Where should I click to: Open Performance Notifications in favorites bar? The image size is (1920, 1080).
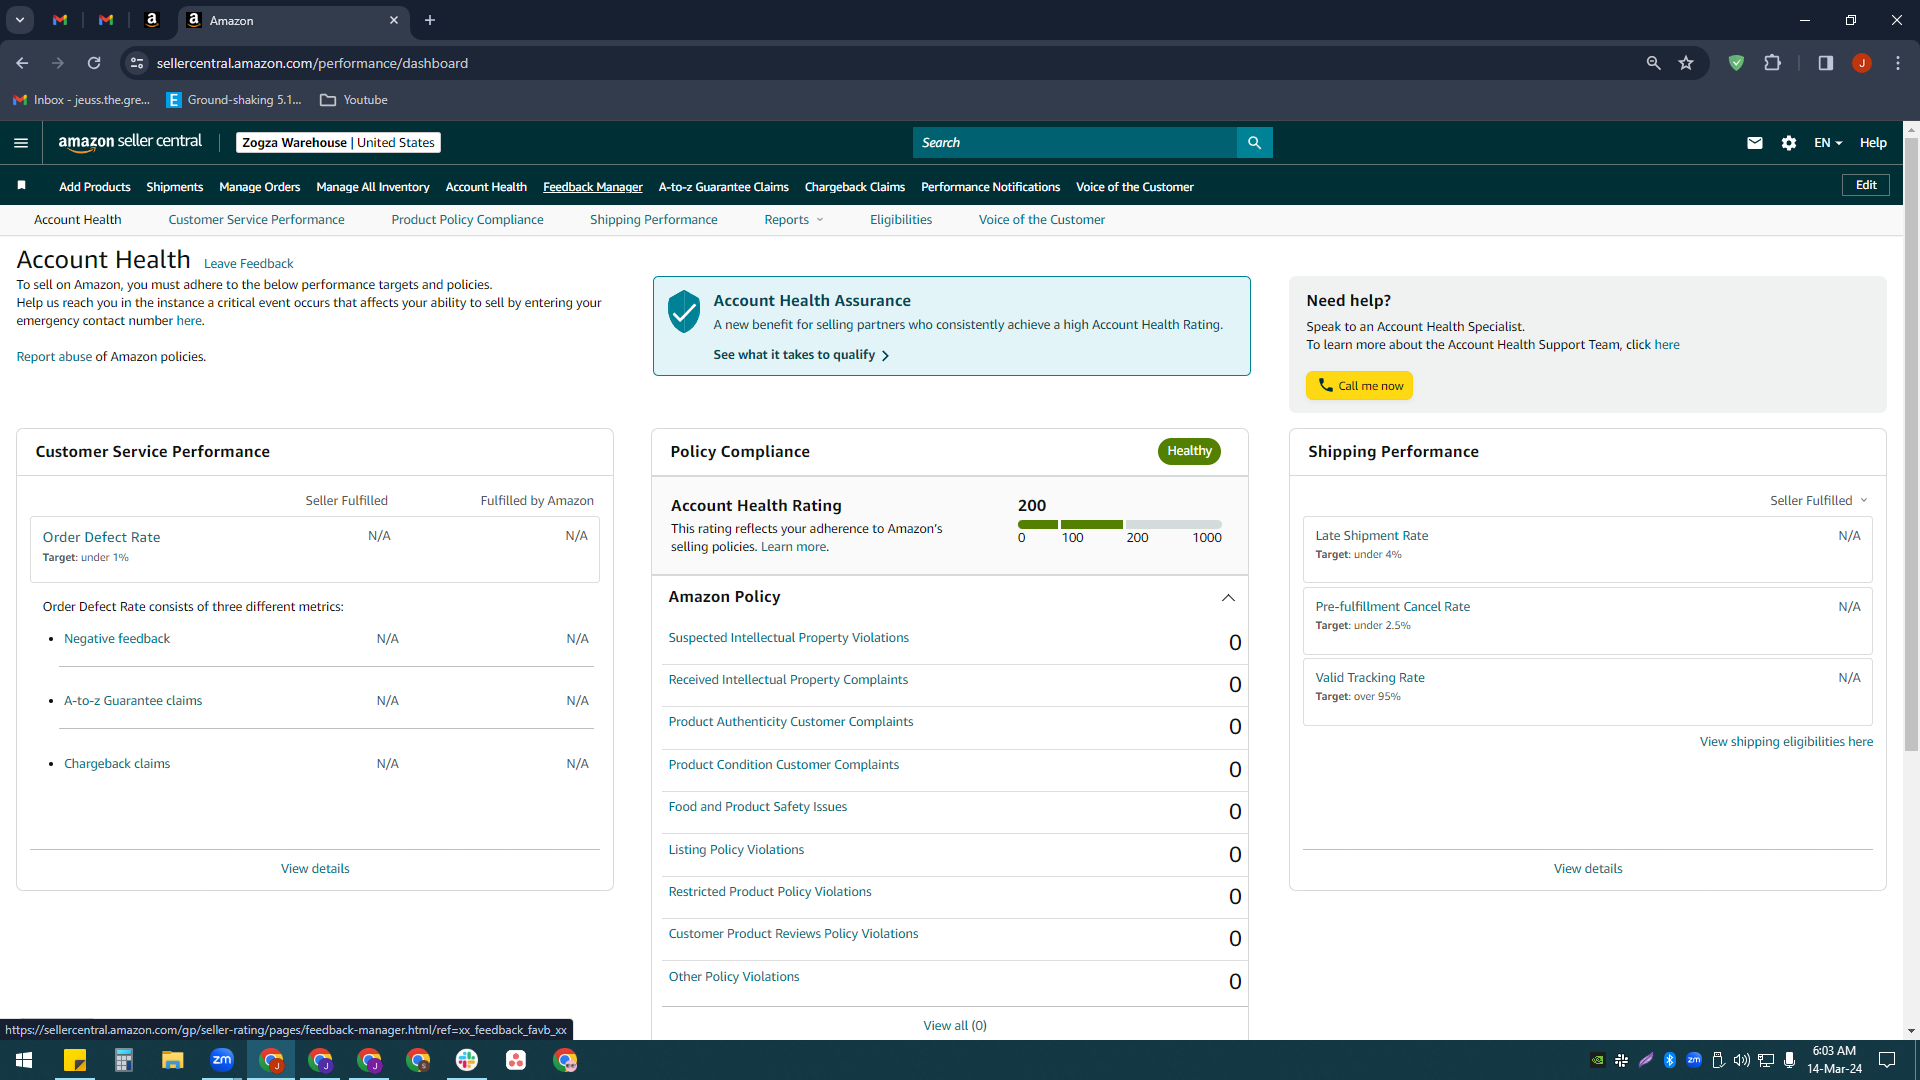[x=990, y=187]
